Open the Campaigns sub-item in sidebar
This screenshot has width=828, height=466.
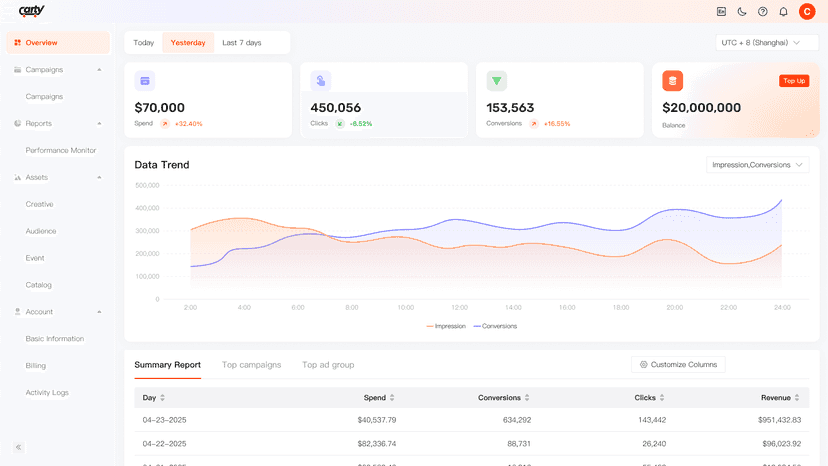(44, 97)
